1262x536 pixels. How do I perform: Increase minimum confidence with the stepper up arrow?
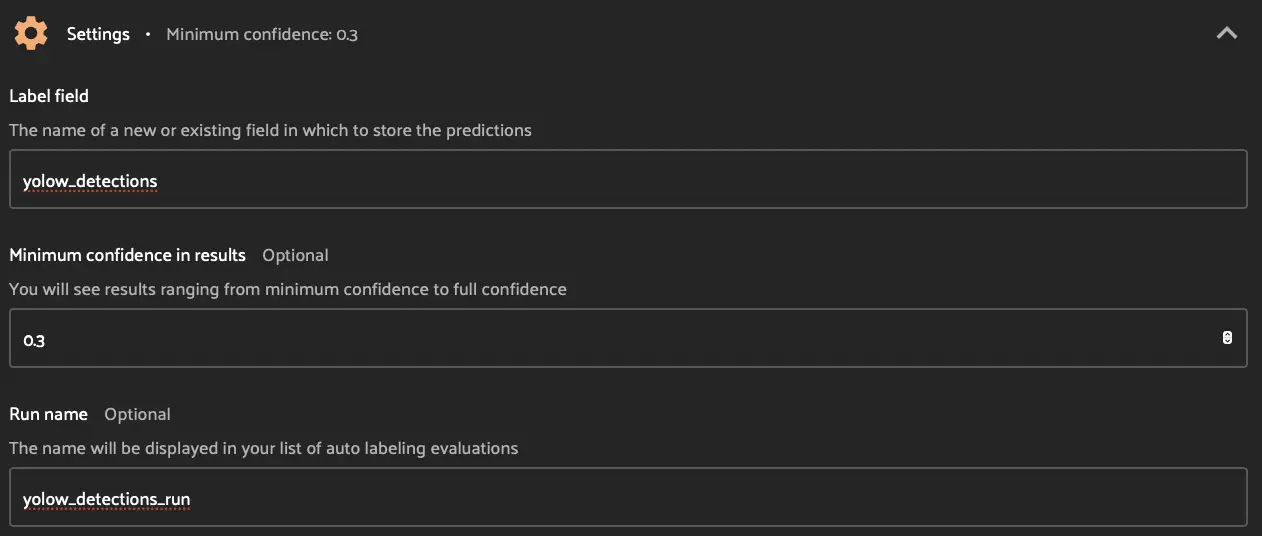pyautogui.click(x=1227, y=335)
